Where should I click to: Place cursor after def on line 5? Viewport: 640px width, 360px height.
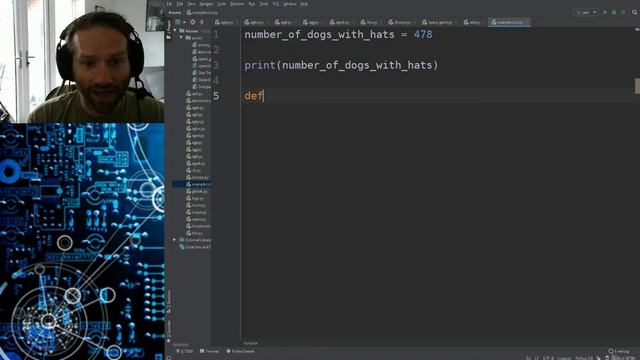tap(264, 96)
